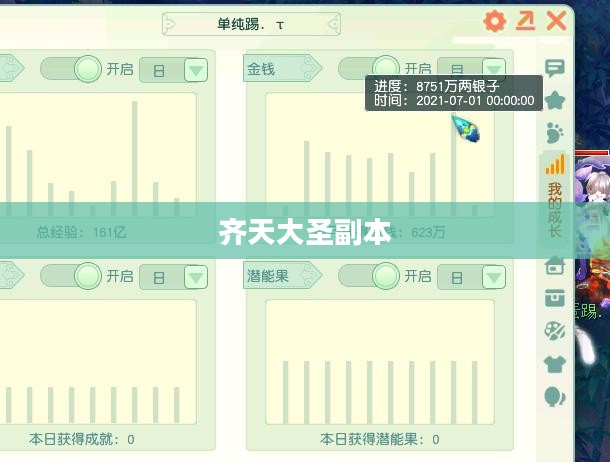
Task: Click the paint palette sidebar icon
Action: [x=555, y=331]
